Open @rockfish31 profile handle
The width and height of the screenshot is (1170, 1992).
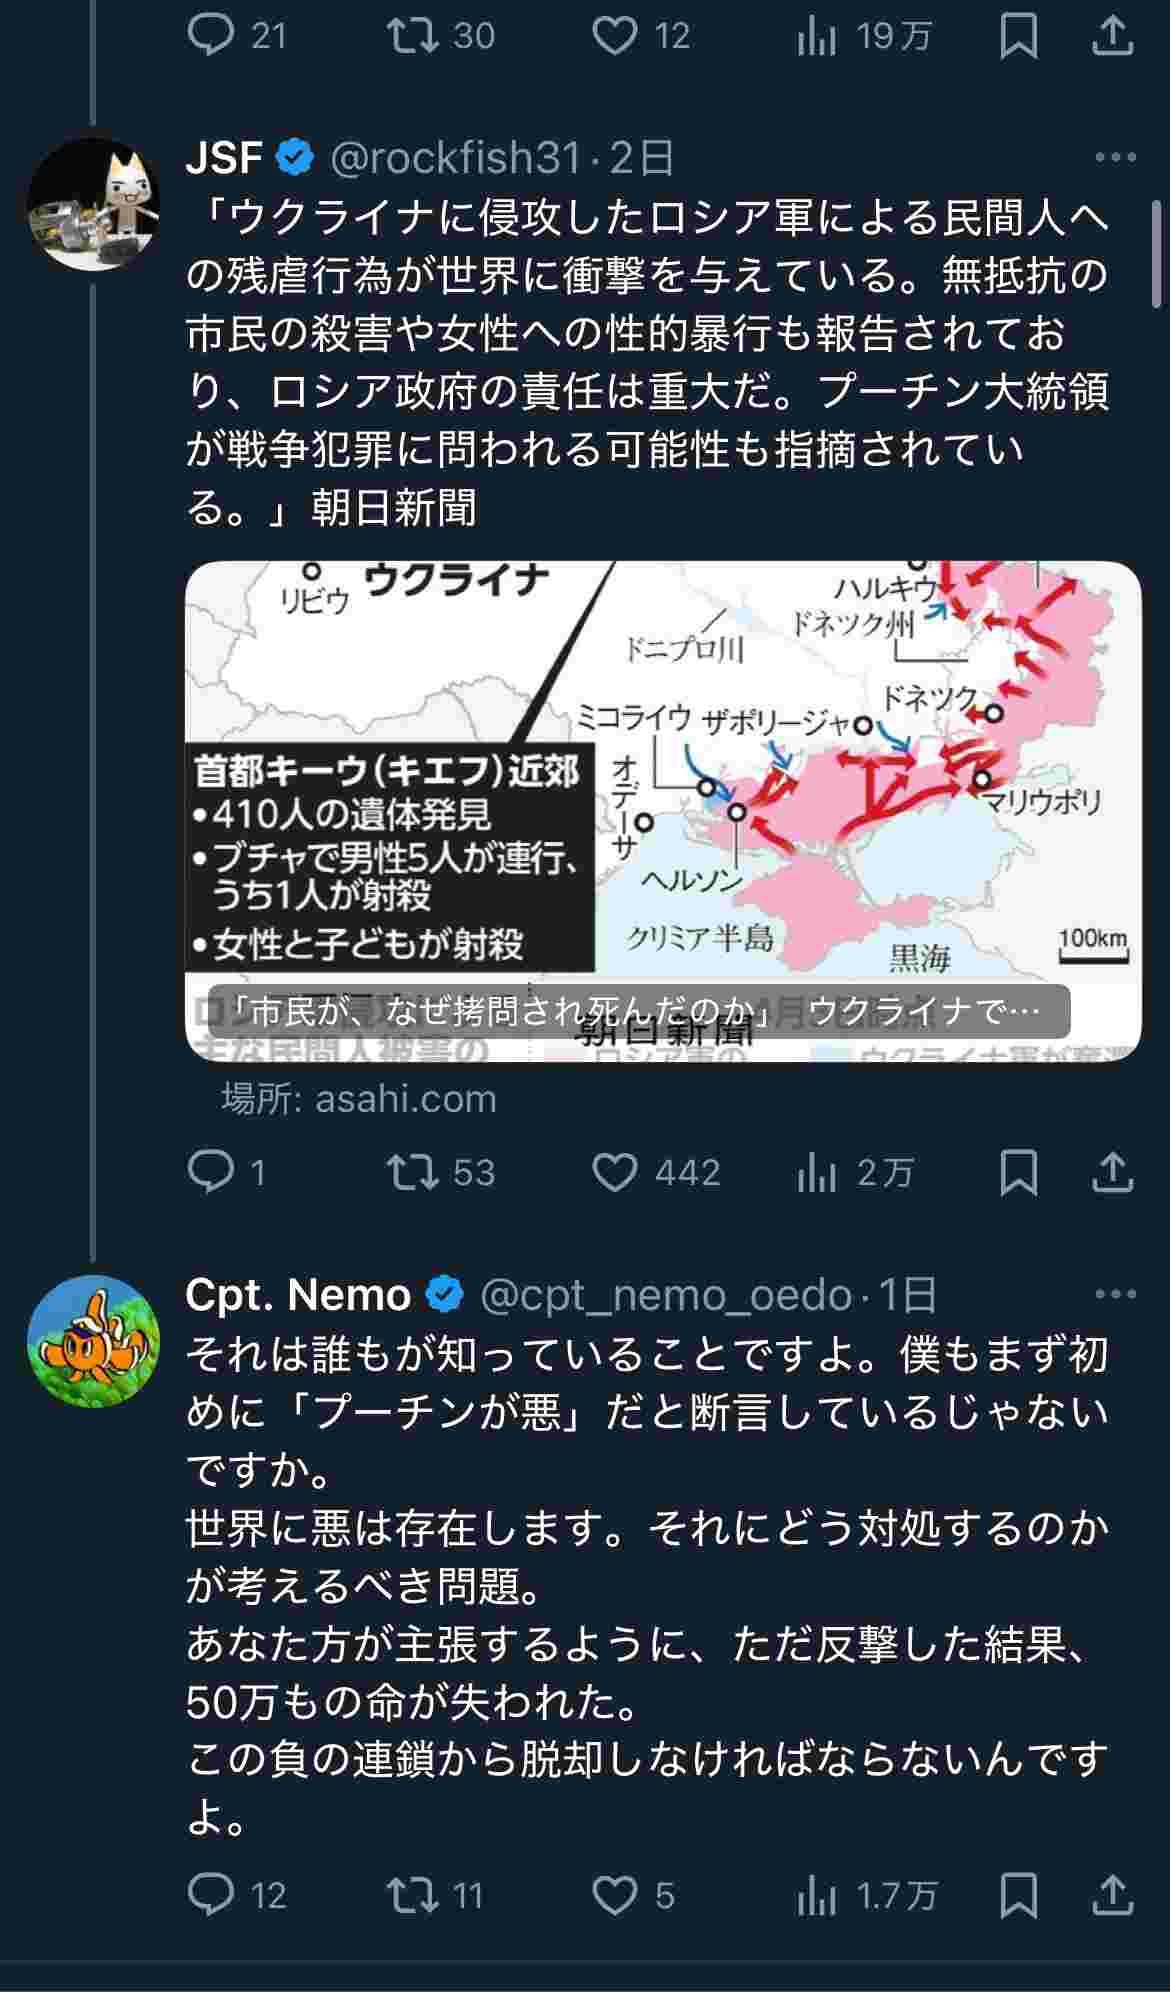pos(455,157)
